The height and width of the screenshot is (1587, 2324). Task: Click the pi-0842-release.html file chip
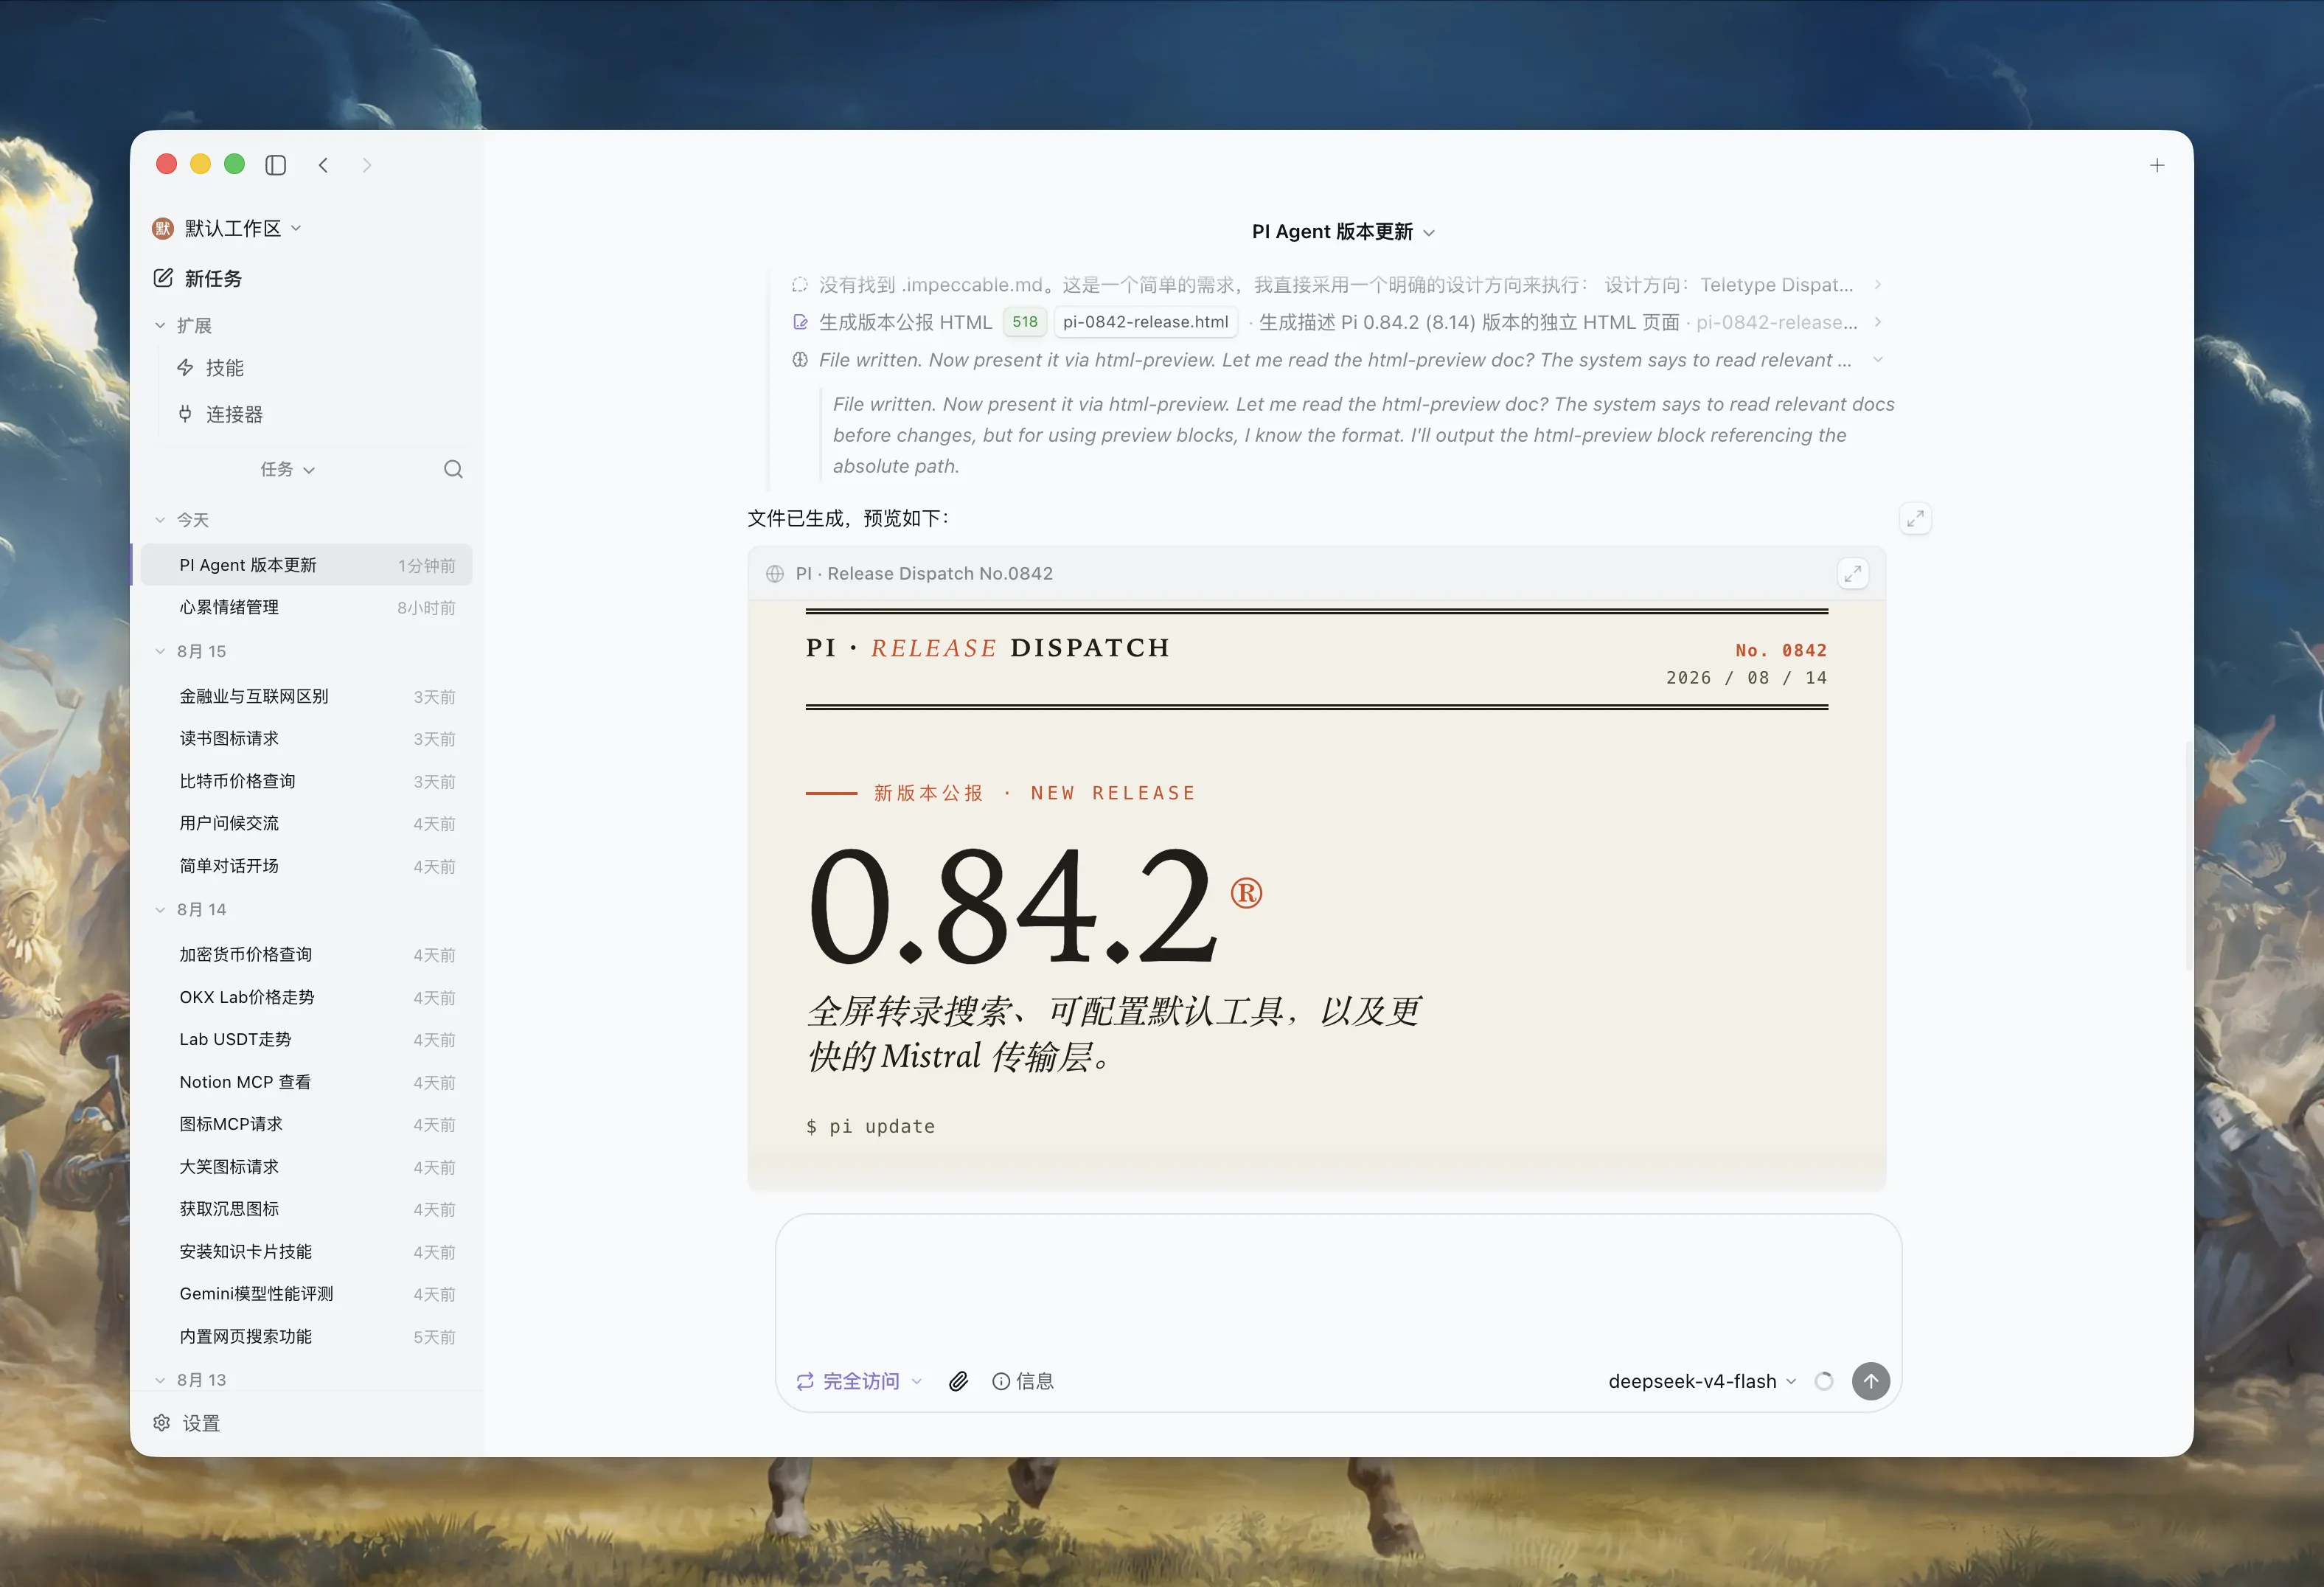point(1145,322)
